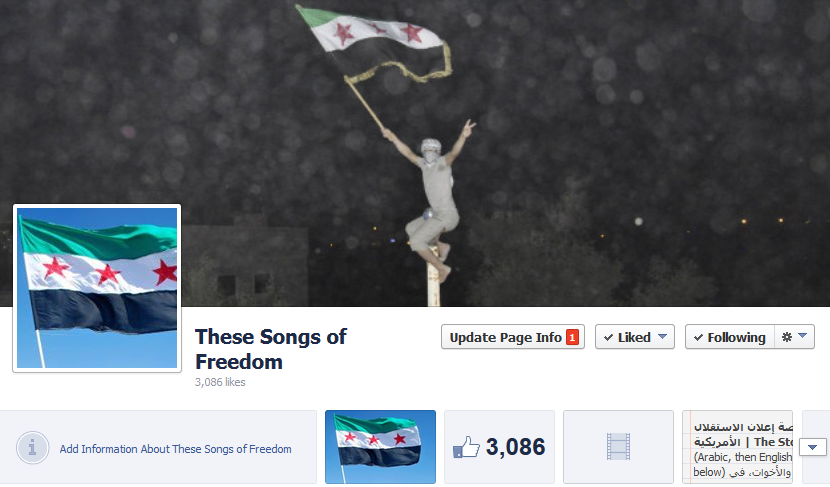Click Update Page Info button

512,337
